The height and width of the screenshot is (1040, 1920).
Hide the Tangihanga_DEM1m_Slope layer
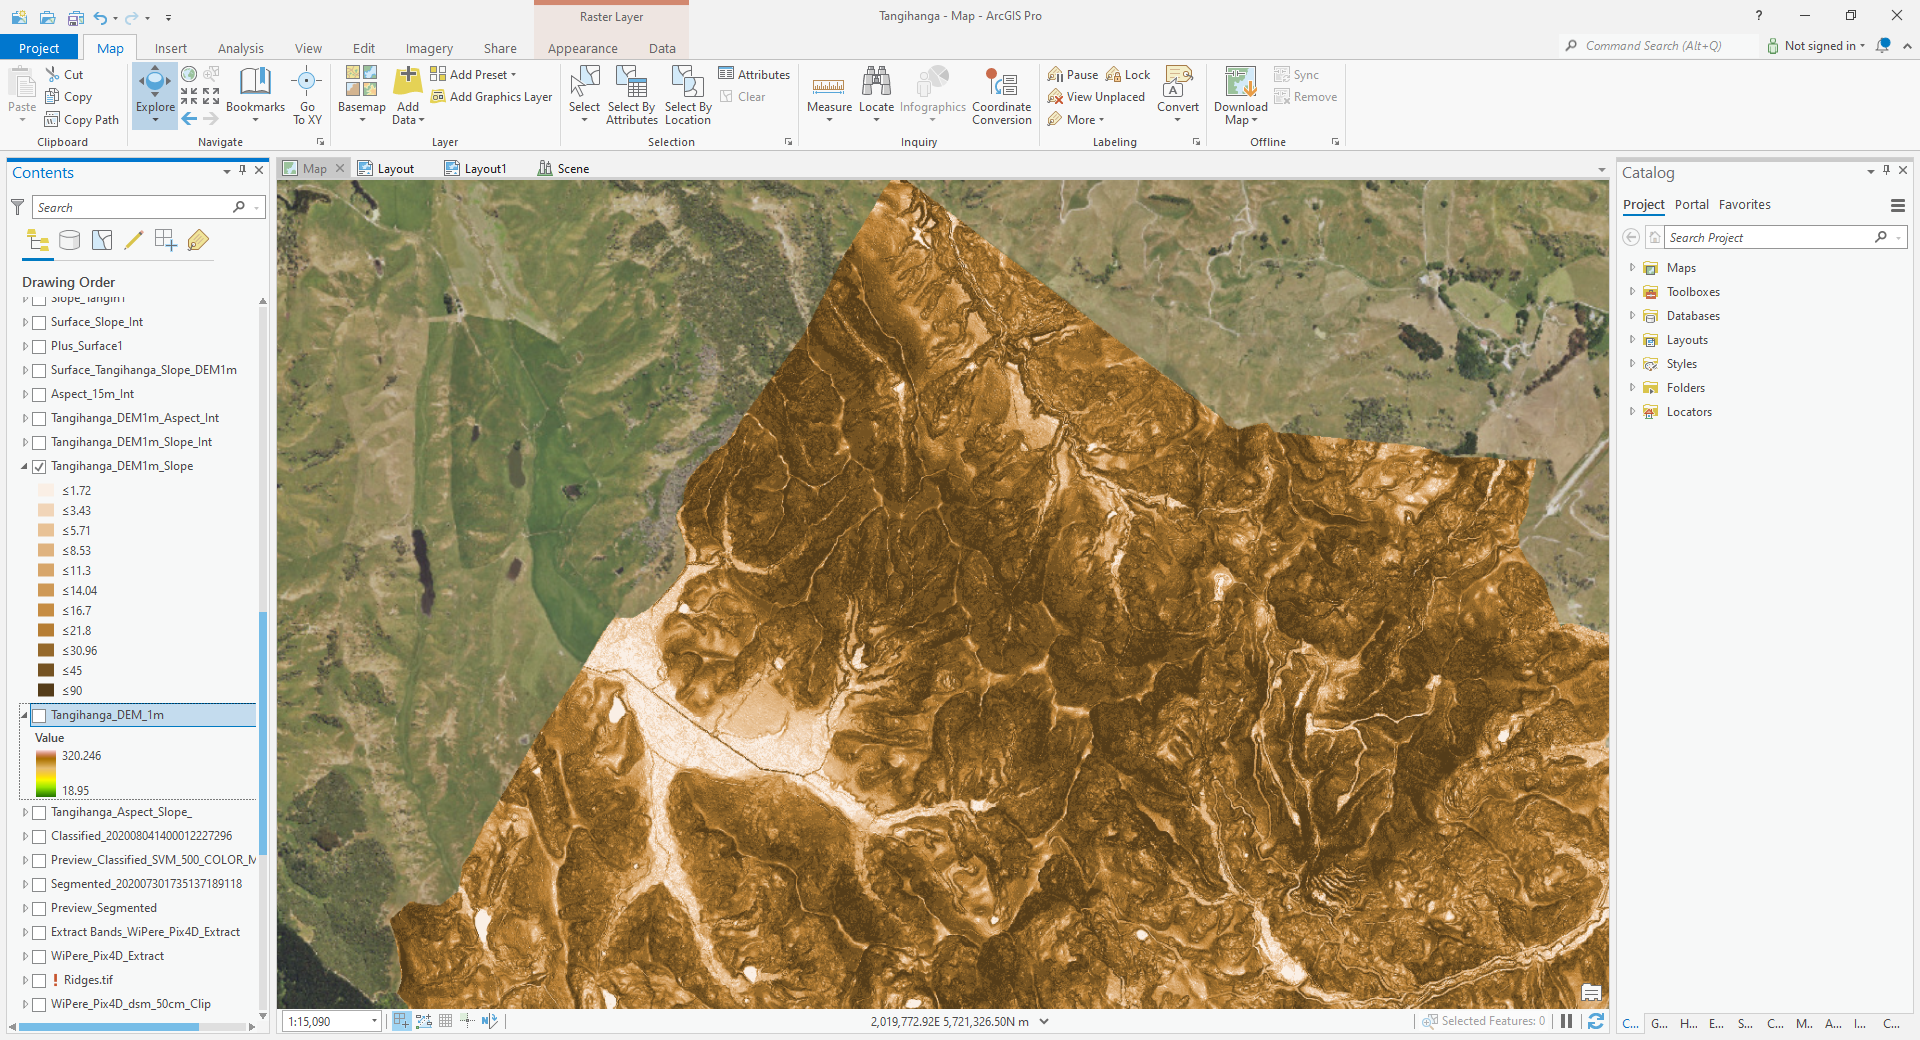coord(38,466)
